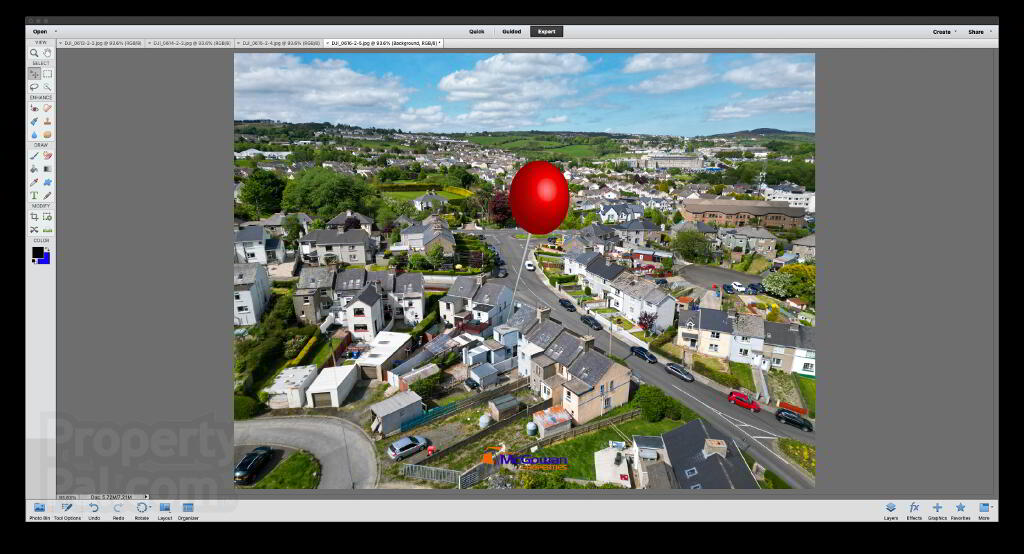
Task: Select the Hand tool
Action: tap(47, 53)
